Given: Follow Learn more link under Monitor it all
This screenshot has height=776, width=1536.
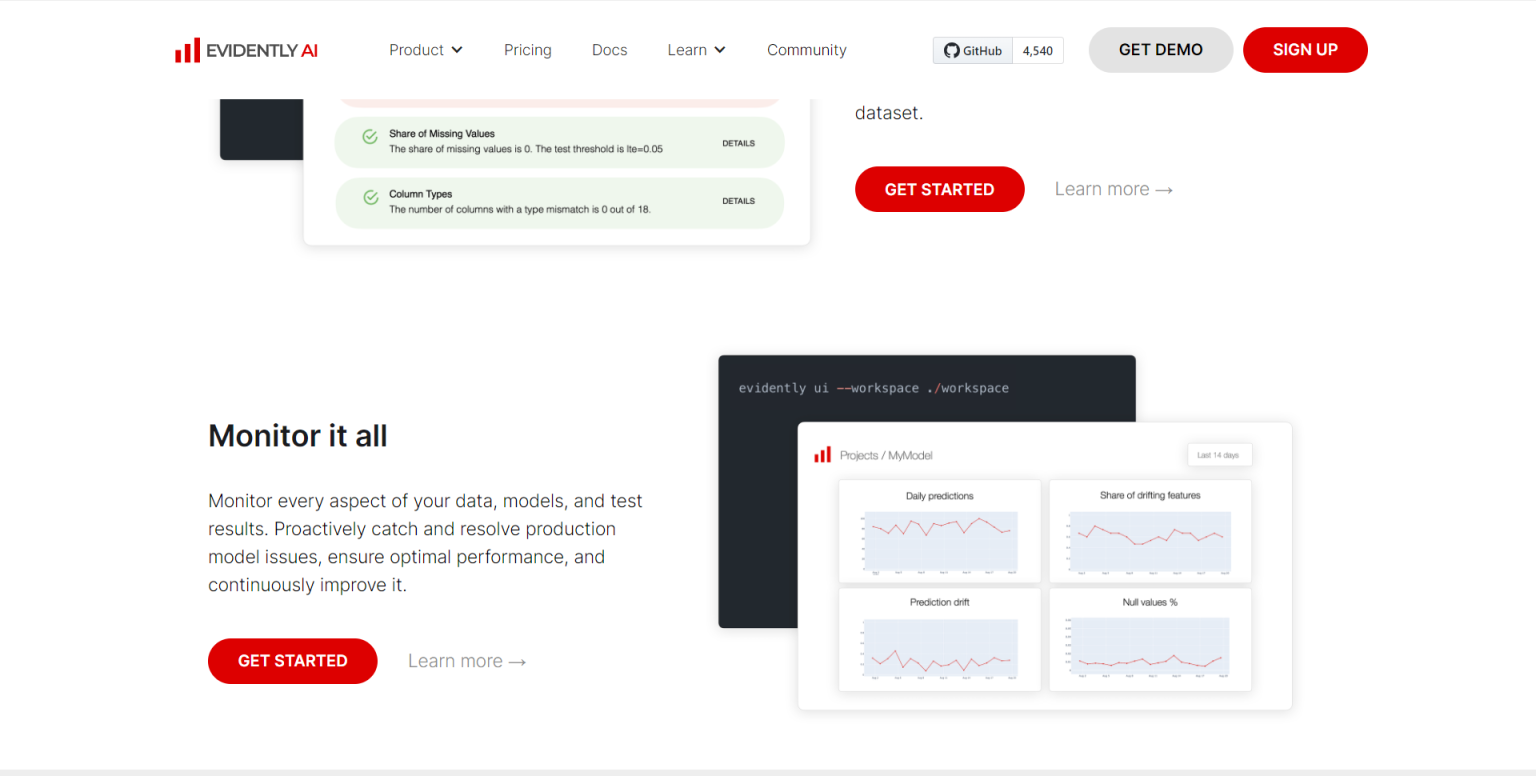Looking at the screenshot, I should click(x=467, y=661).
